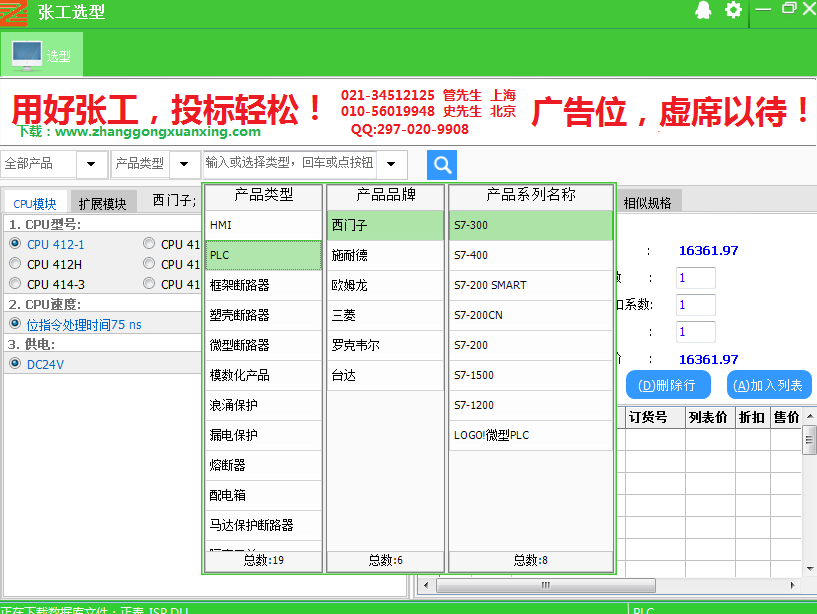Image resolution: width=817 pixels, height=614 pixels.
Task: Select series LOGO!微型PLC
Action: pos(531,435)
